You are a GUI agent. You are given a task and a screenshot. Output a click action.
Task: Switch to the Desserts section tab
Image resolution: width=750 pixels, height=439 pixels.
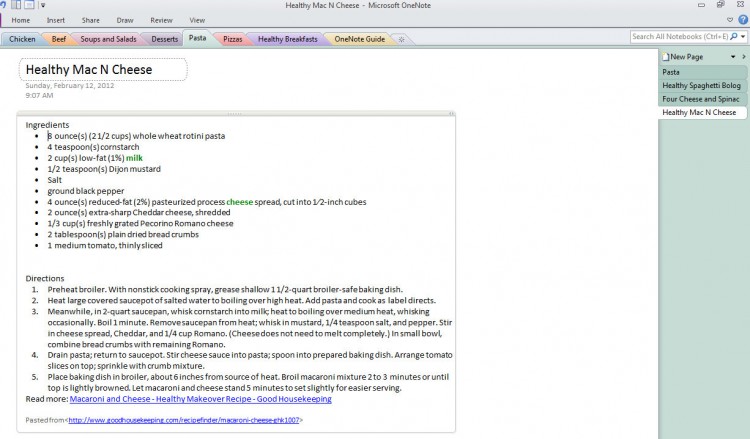pyautogui.click(x=165, y=39)
